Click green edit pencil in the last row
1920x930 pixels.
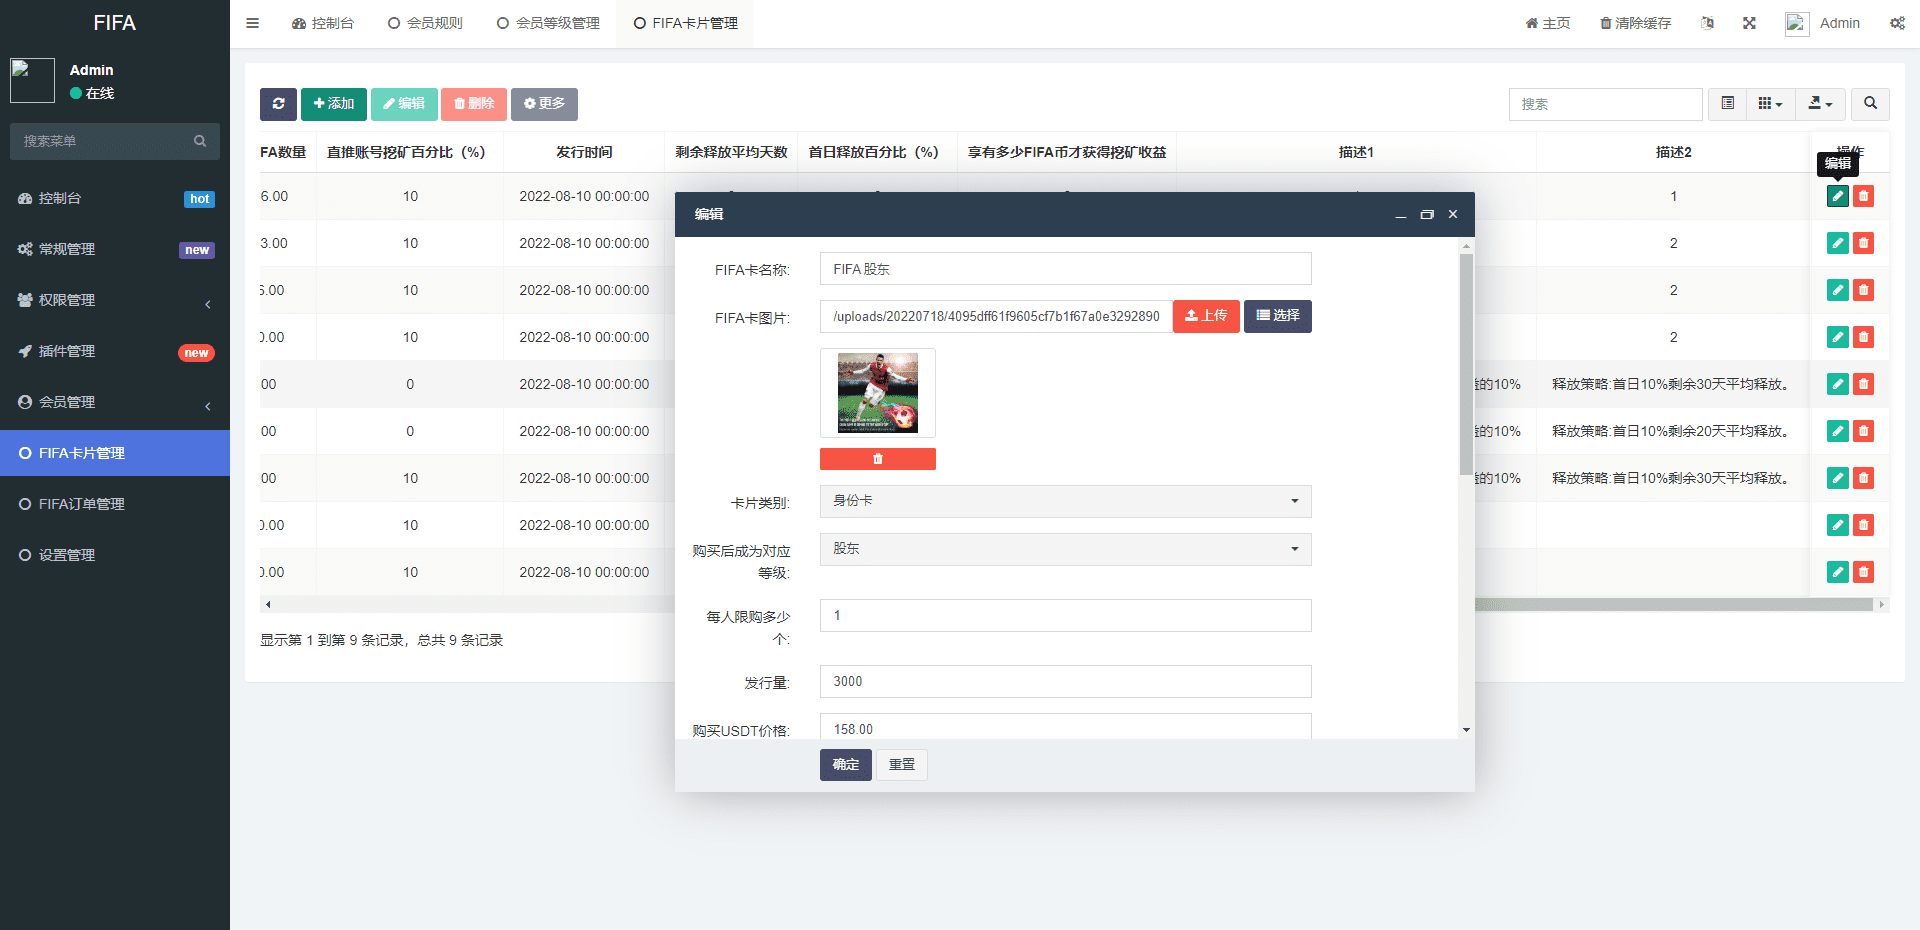pyautogui.click(x=1837, y=572)
